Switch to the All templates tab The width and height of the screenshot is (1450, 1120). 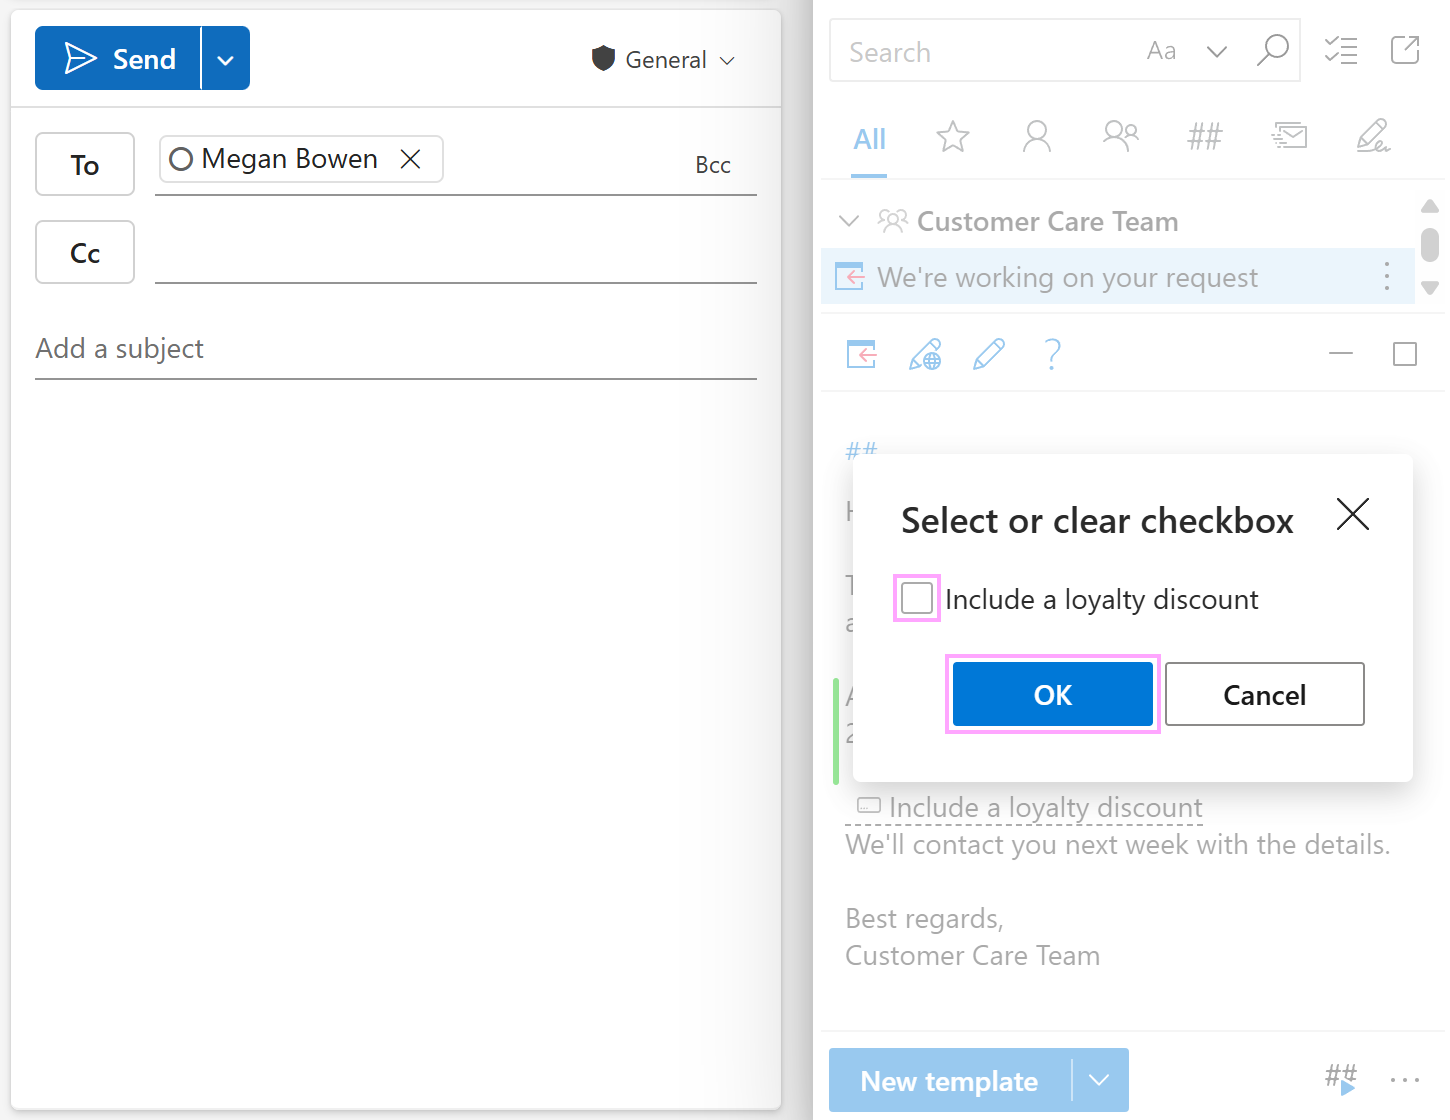pyautogui.click(x=868, y=140)
